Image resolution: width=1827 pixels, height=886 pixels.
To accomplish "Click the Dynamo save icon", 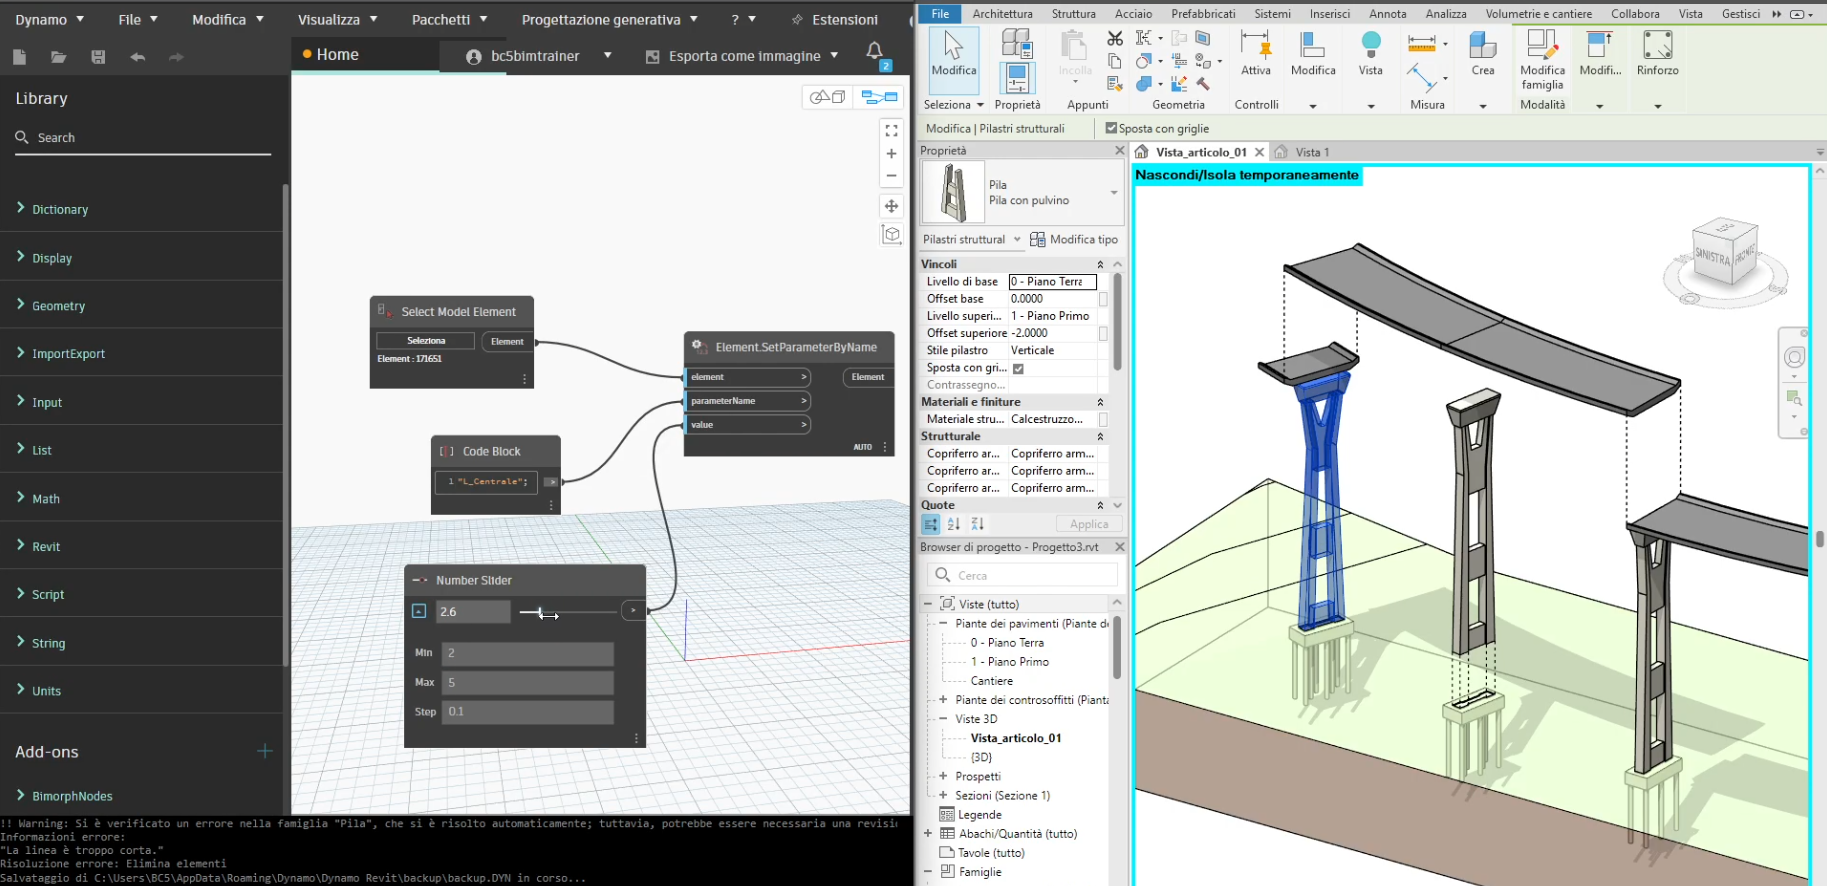I will click(x=98, y=57).
